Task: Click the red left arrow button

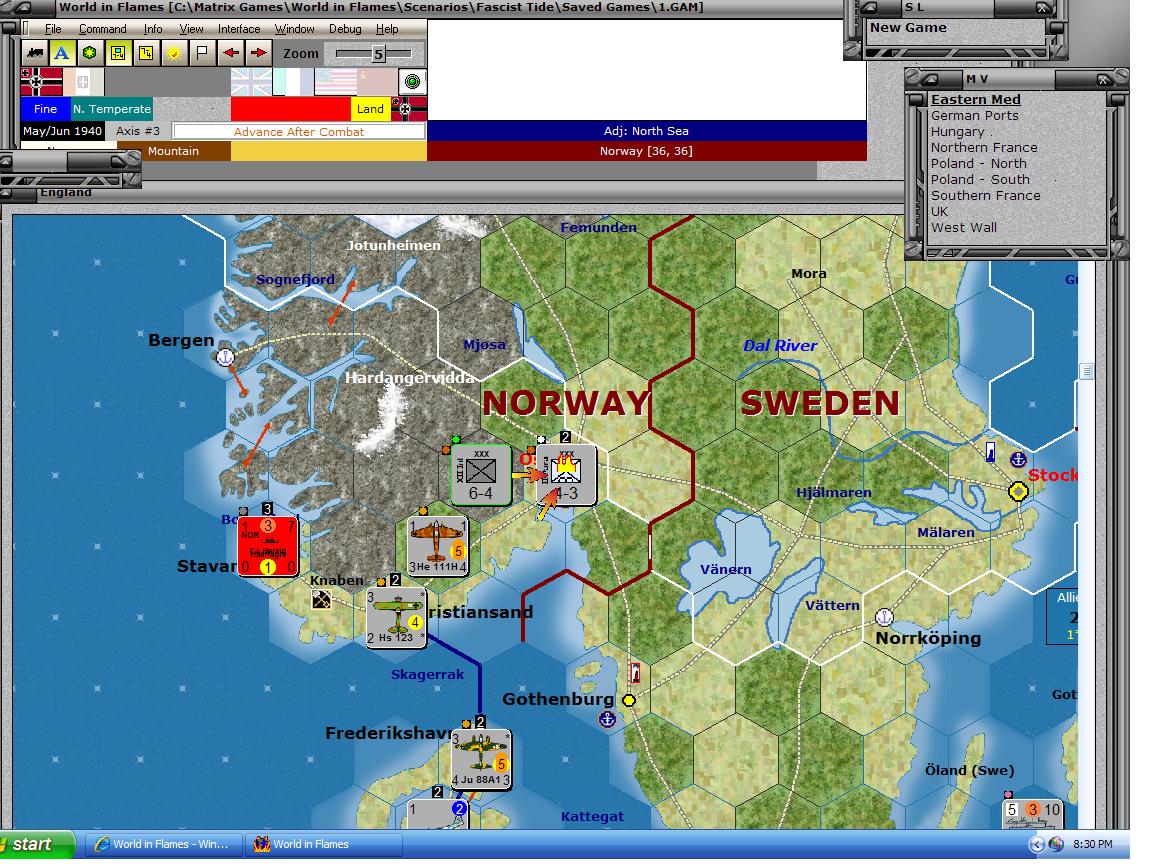Action: coord(231,53)
